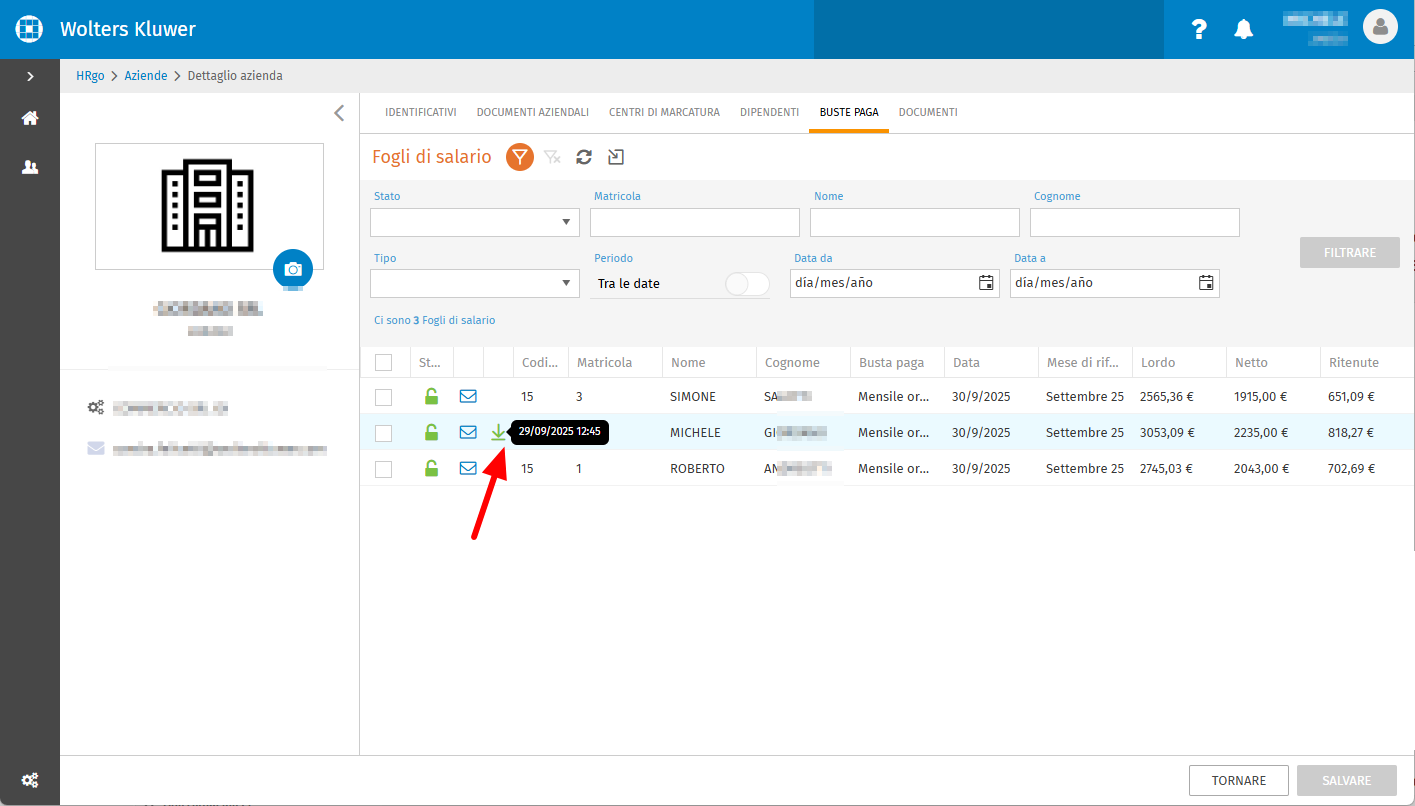
Task: Open the help question mark icon
Action: click(1200, 29)
